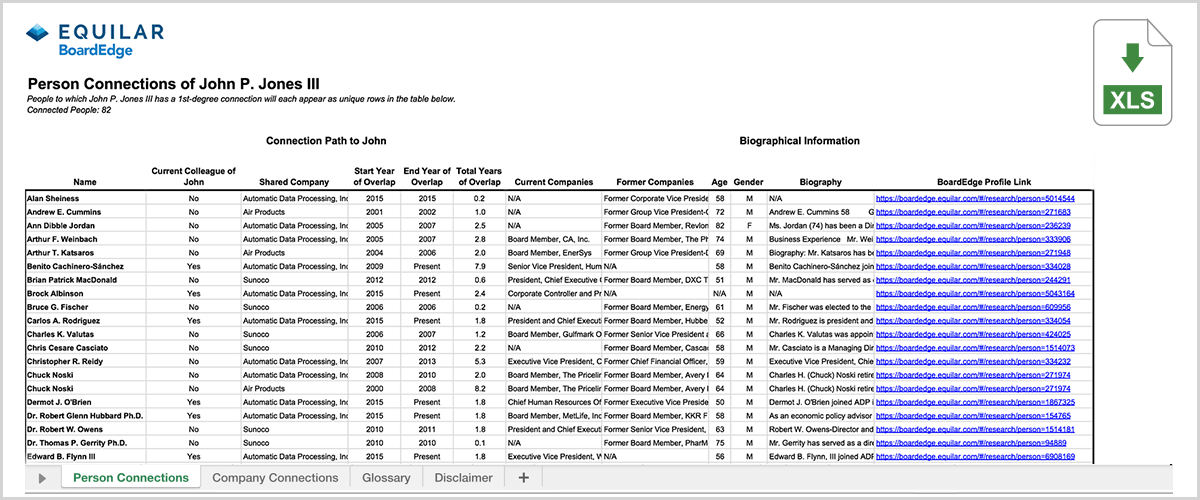Click the Shared Company column header
The height and width of the screenshot is (500, 1200).
click(x=294, y=183)
